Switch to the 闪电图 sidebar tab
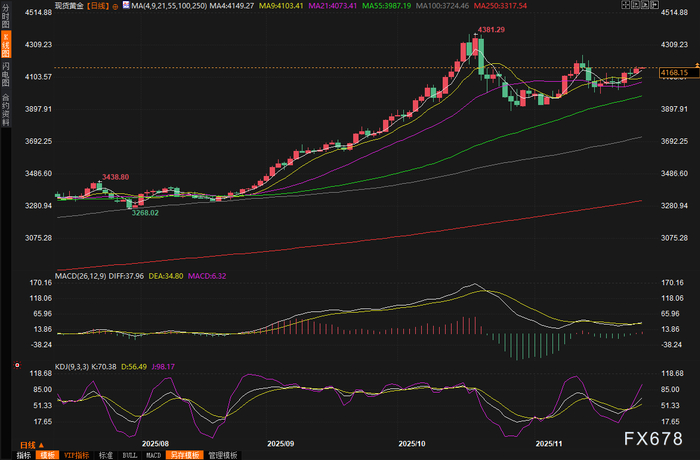Viewport: 700px width, 460px height. click(x=6, y=75)
